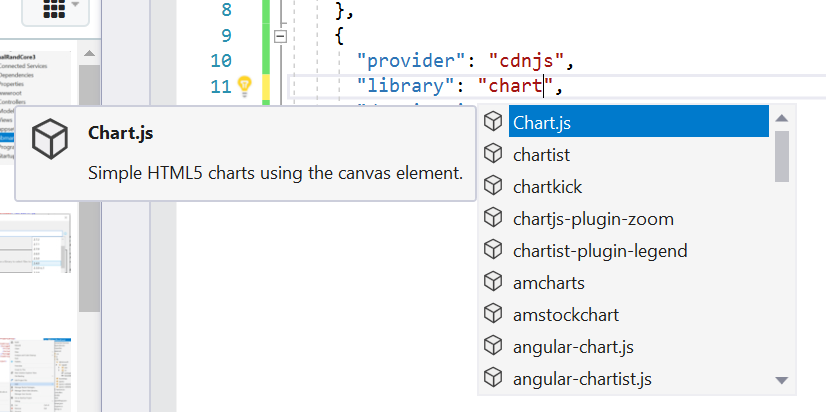826x412 pixels.
Task: Click the thumbnail panel scrollbar thumb
Action: [90, 188]
